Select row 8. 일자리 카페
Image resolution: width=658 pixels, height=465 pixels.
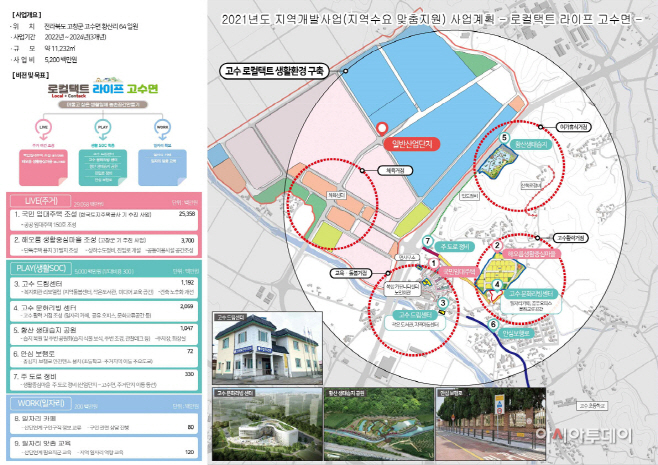pos(104,423)
